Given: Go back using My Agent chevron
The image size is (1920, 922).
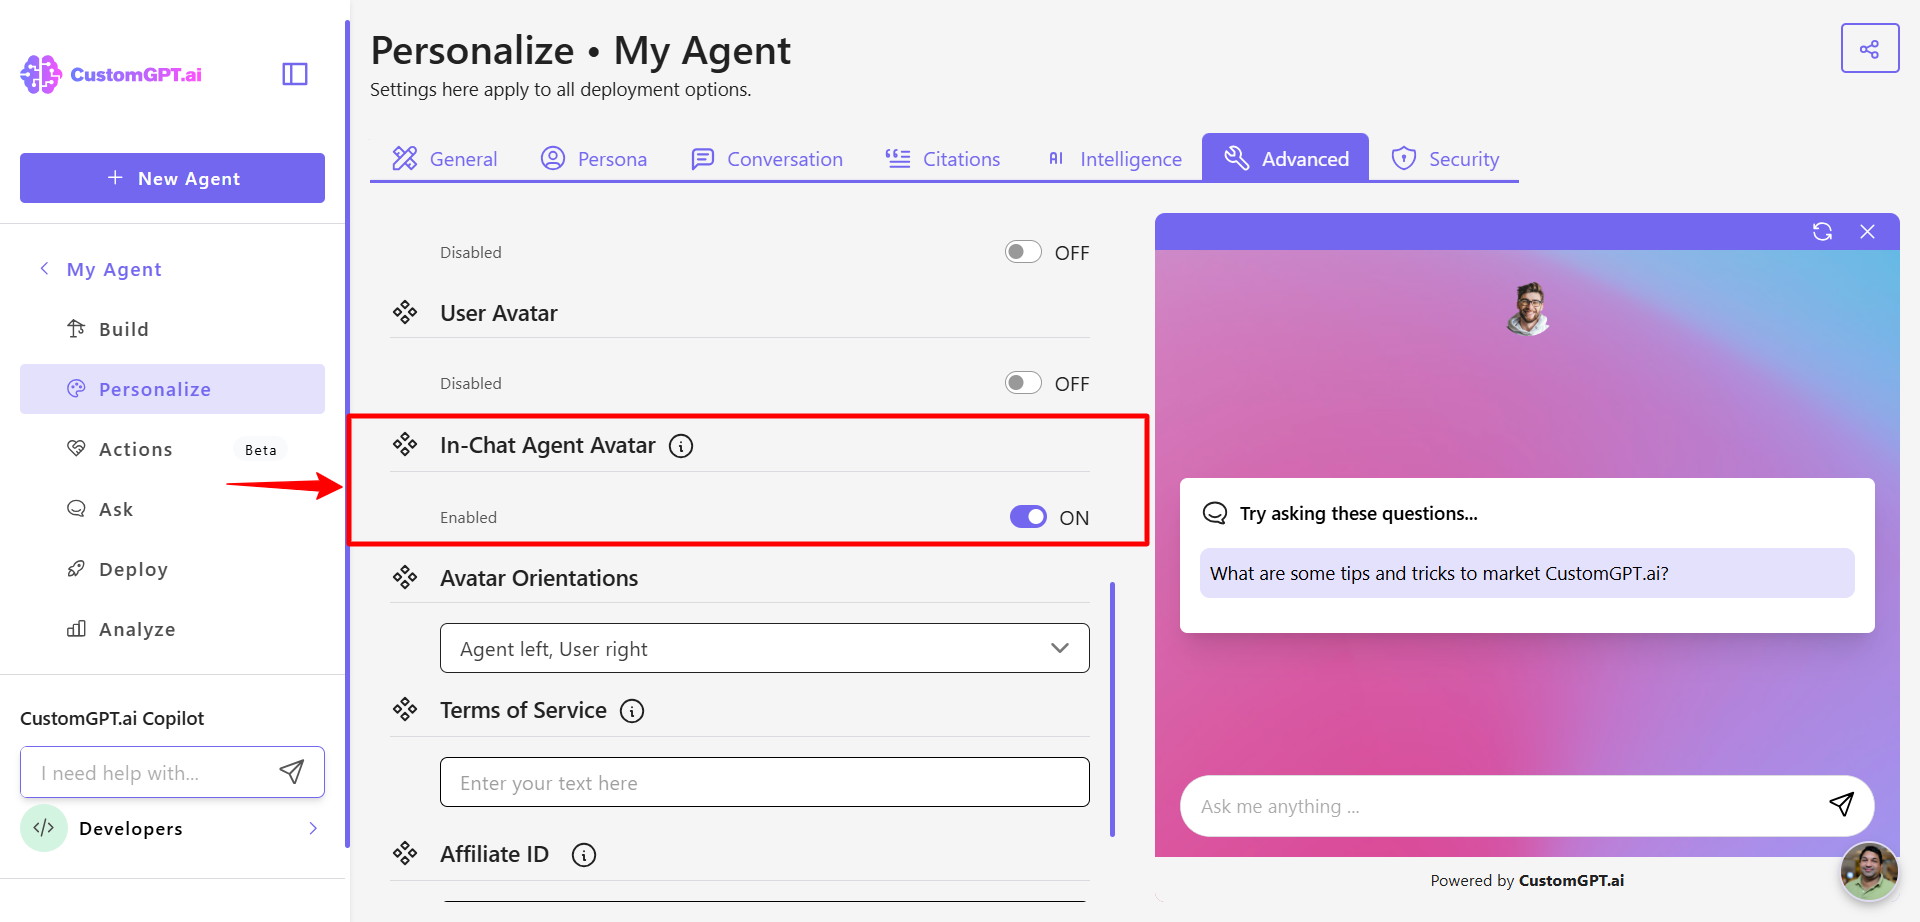Looking at the screenshot, I should (x=44, y=268).
